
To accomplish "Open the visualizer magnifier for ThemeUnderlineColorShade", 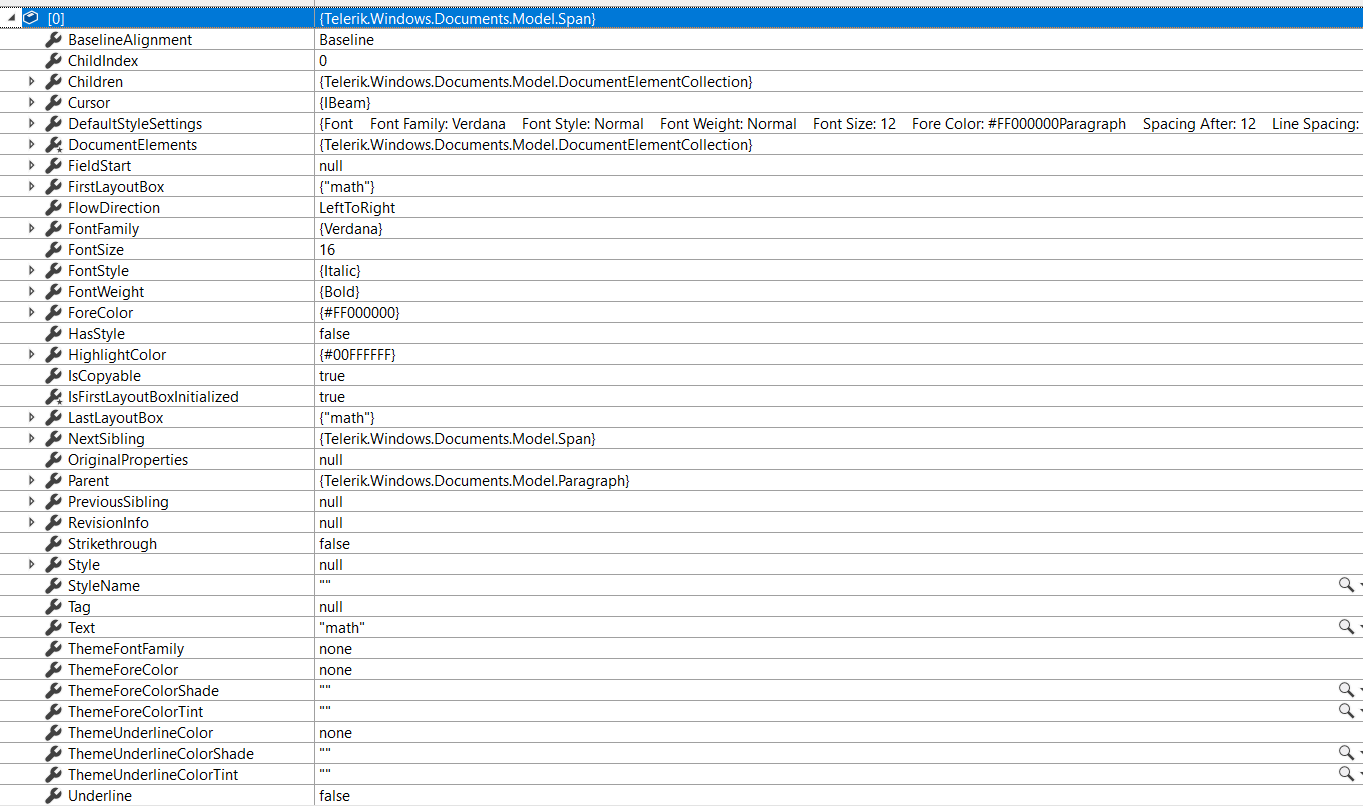I will point(1346,753).
